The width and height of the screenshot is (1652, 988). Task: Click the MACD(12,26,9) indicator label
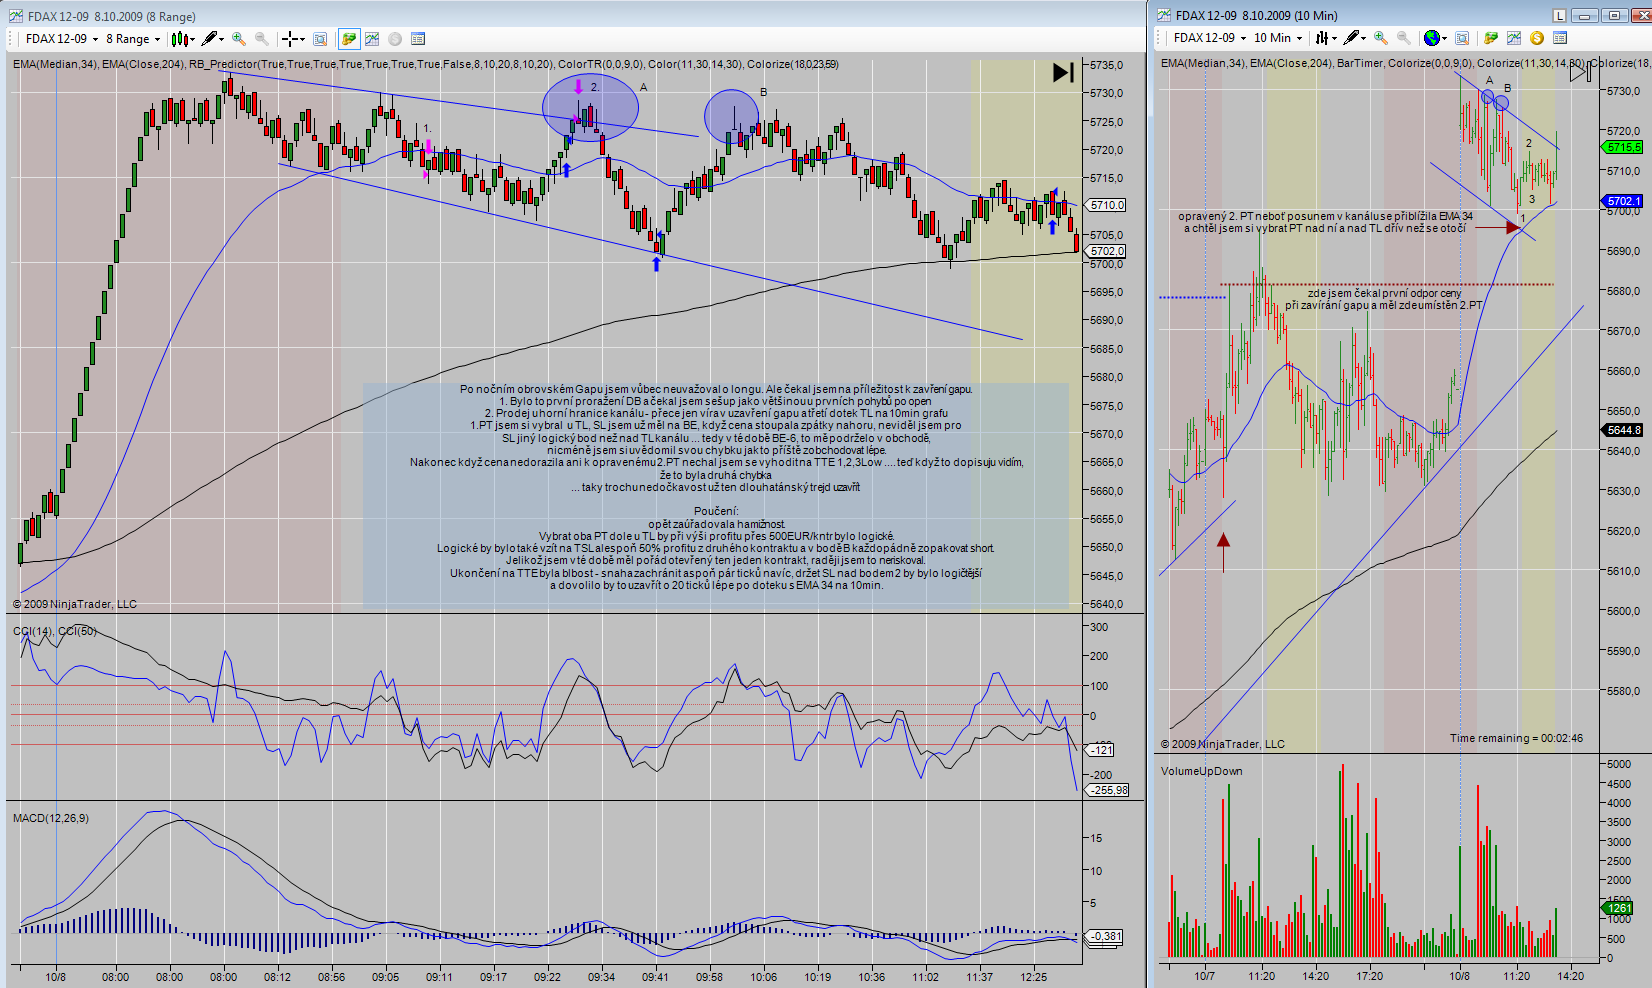click(x=51, y=818)
